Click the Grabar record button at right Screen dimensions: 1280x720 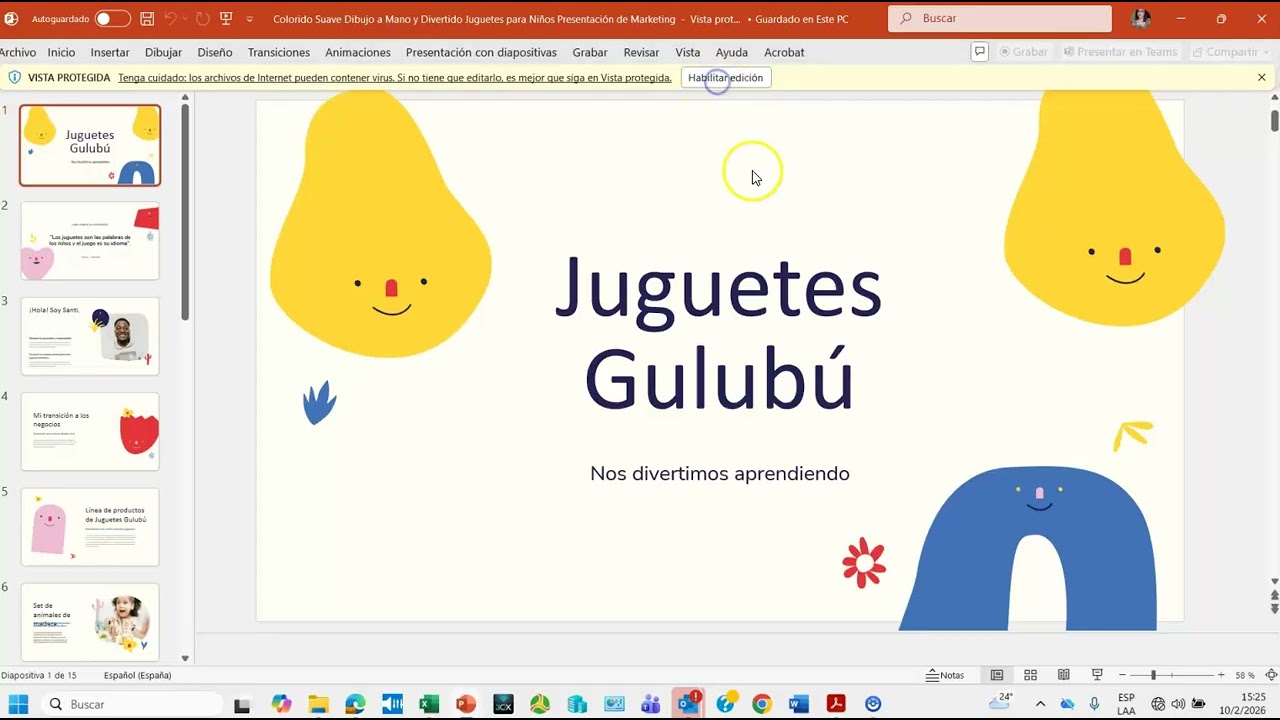(x=1023, y=52)
